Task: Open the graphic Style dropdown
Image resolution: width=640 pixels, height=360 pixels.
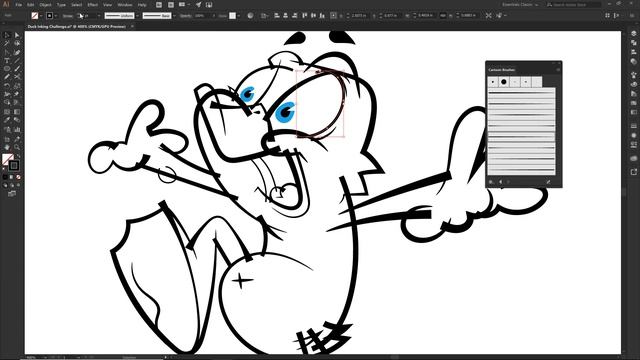Action: tap(239, 16)
